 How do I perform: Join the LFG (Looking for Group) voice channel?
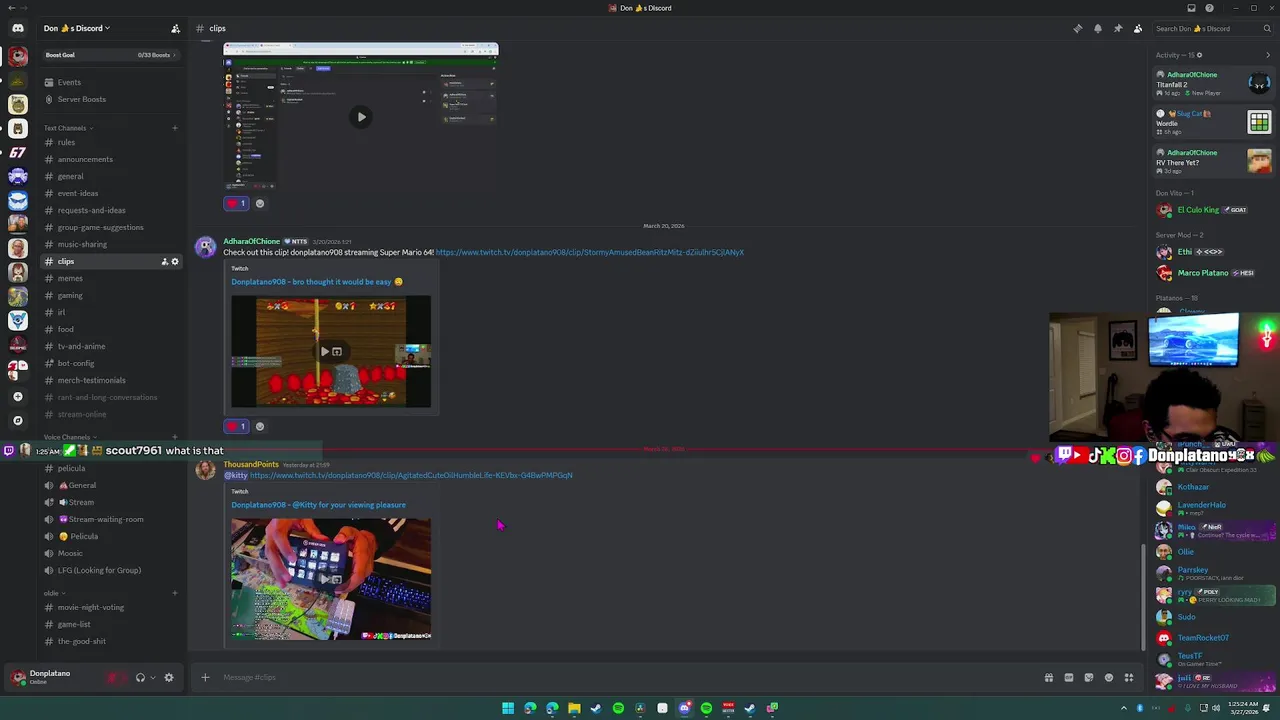click(99, 570)
